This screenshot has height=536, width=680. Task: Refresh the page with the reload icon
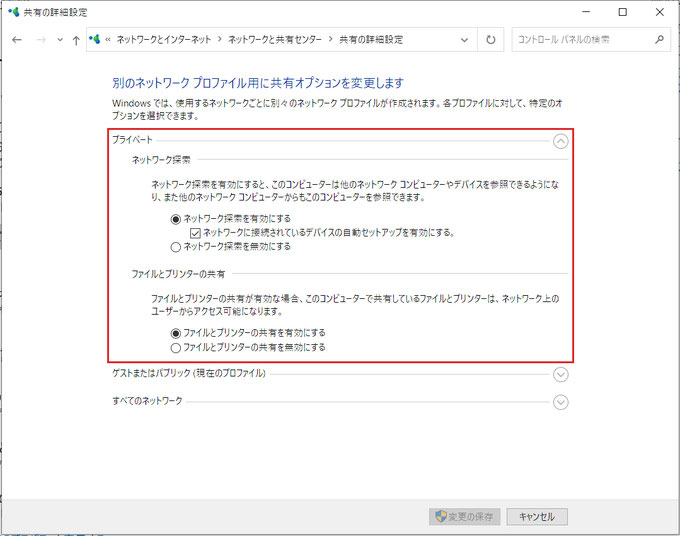[x=490, y=40]
